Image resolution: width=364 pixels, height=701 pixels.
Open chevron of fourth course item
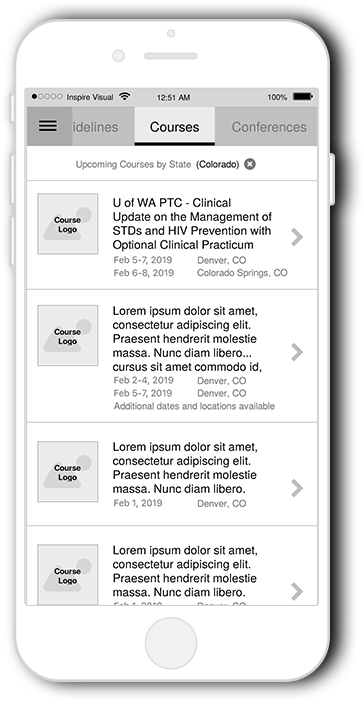pyautogui.click(x=297, y=591)
